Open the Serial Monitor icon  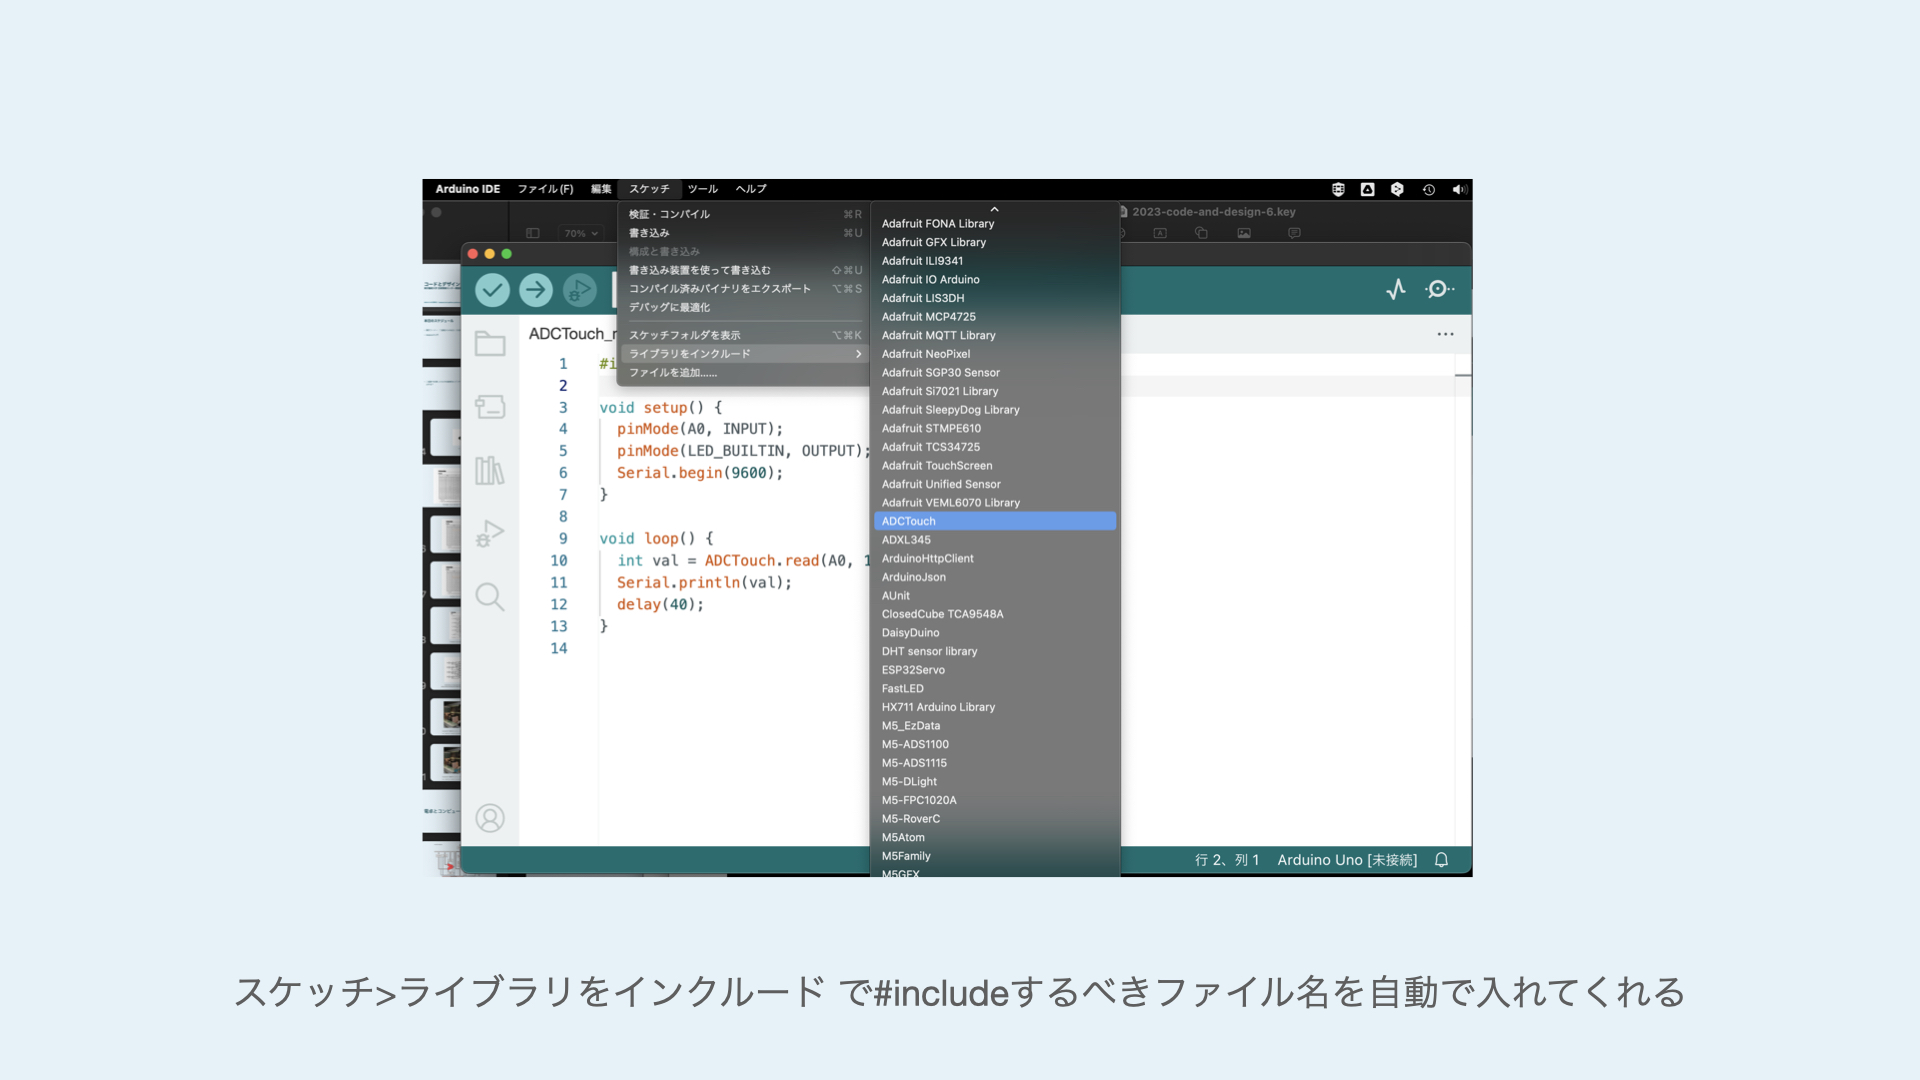tap(1439, 290)
